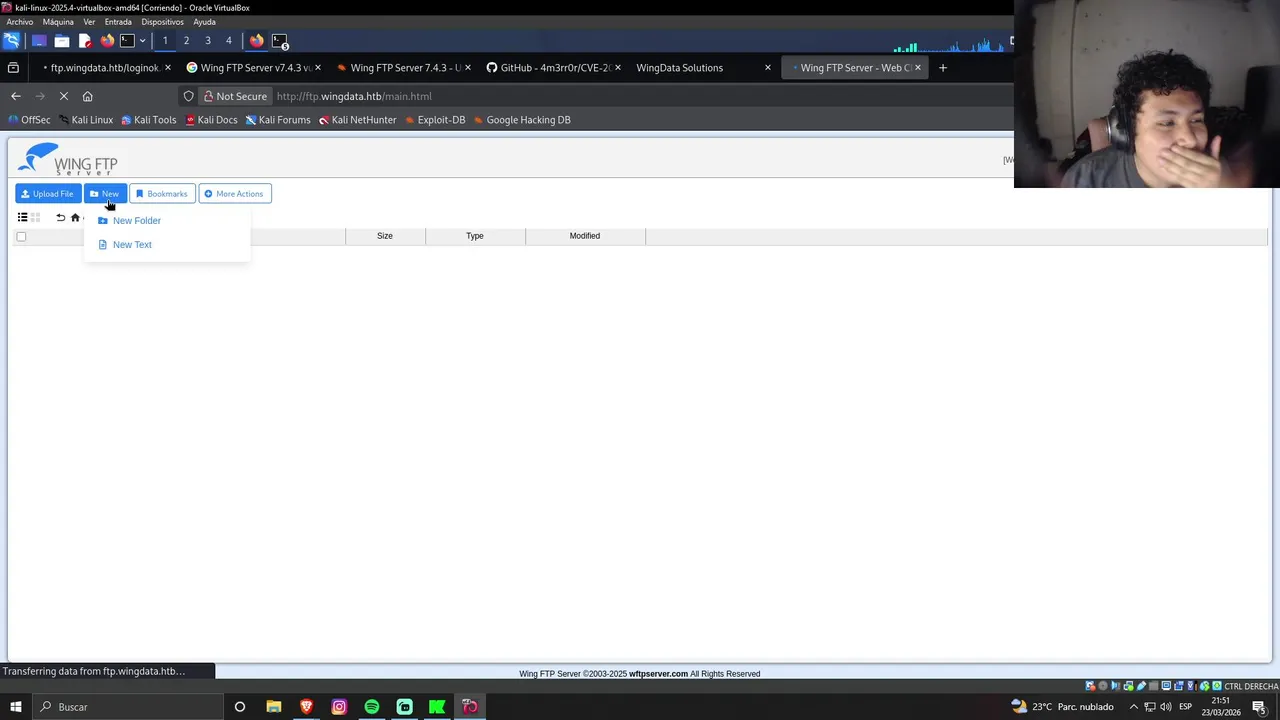Screen dimensions: 1280x720
Task: Open the Kali Linux bookmark
Action: pos(85,120)
